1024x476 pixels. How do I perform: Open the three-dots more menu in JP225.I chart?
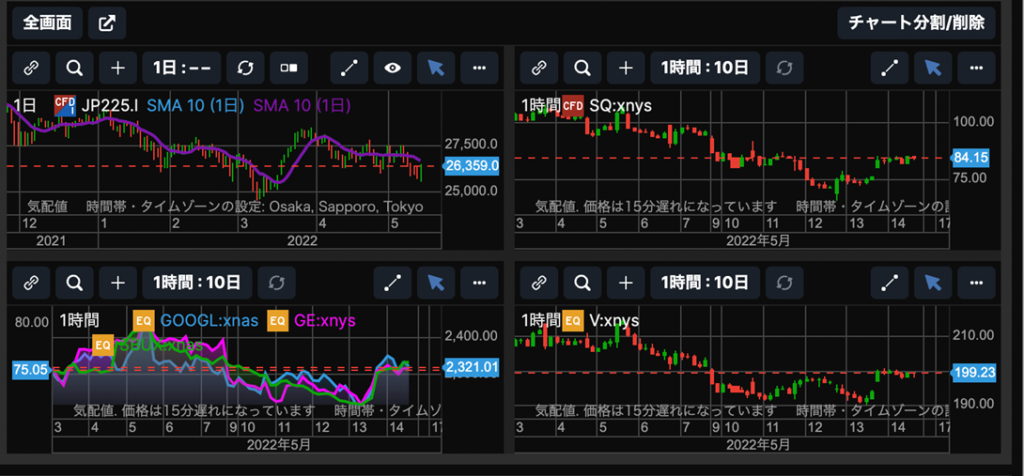coord(479,68)
